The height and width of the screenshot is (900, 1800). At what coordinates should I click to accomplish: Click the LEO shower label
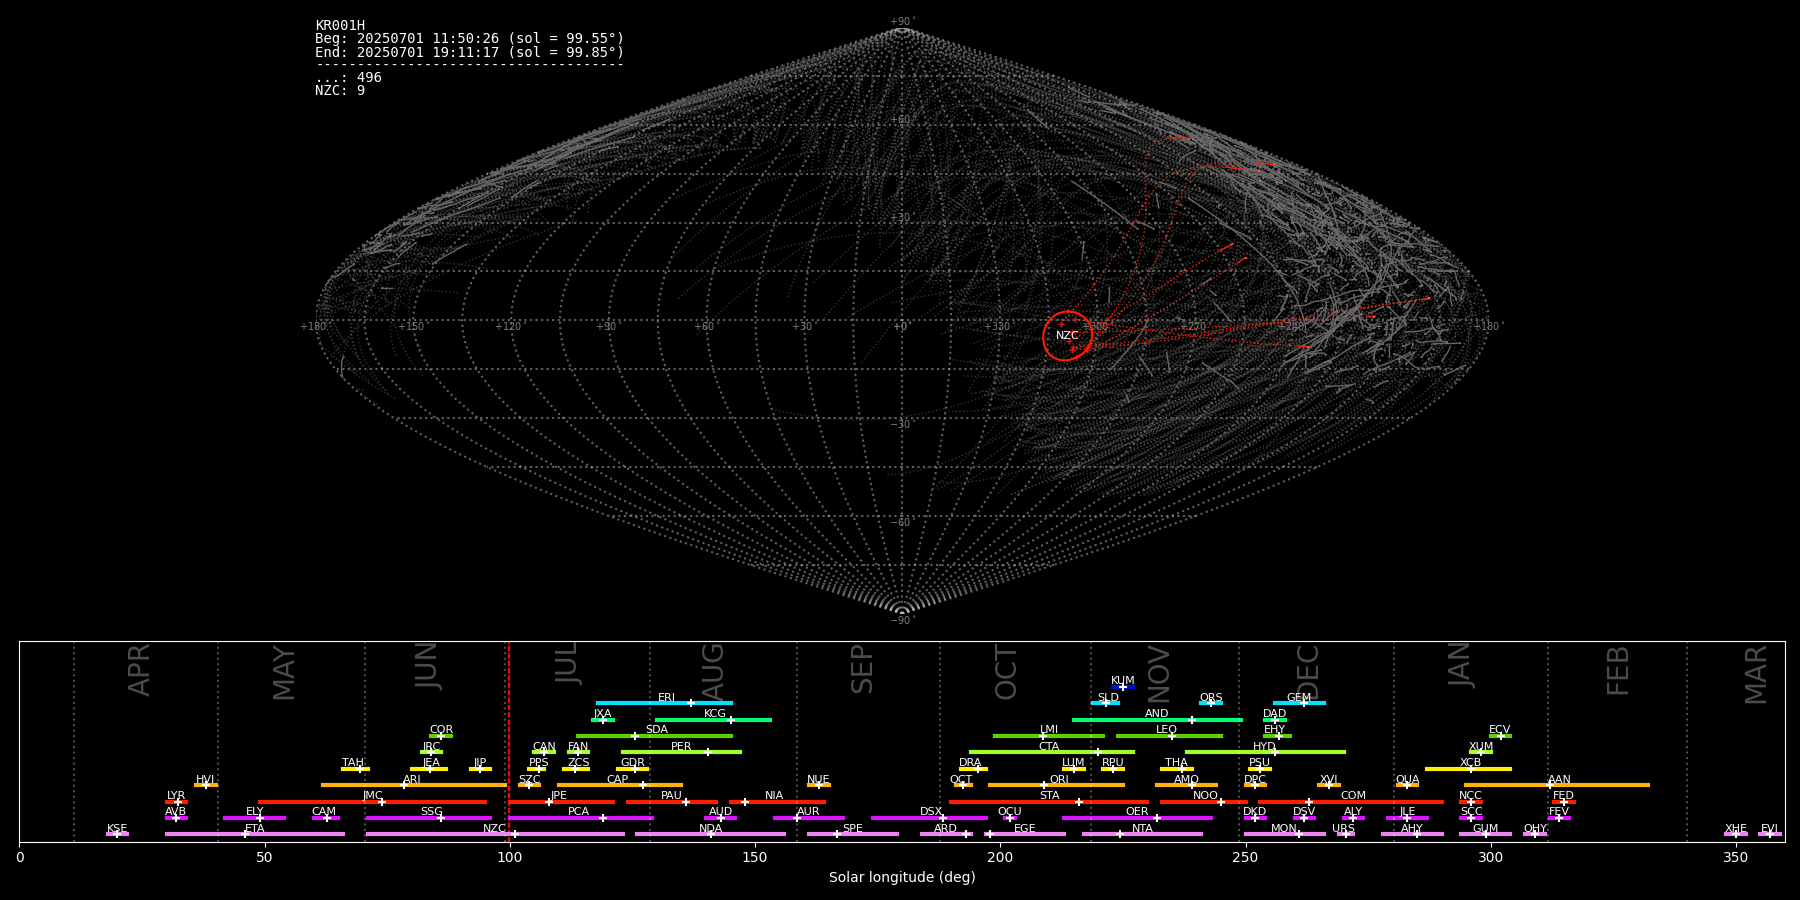click(x=1167, y=730)
